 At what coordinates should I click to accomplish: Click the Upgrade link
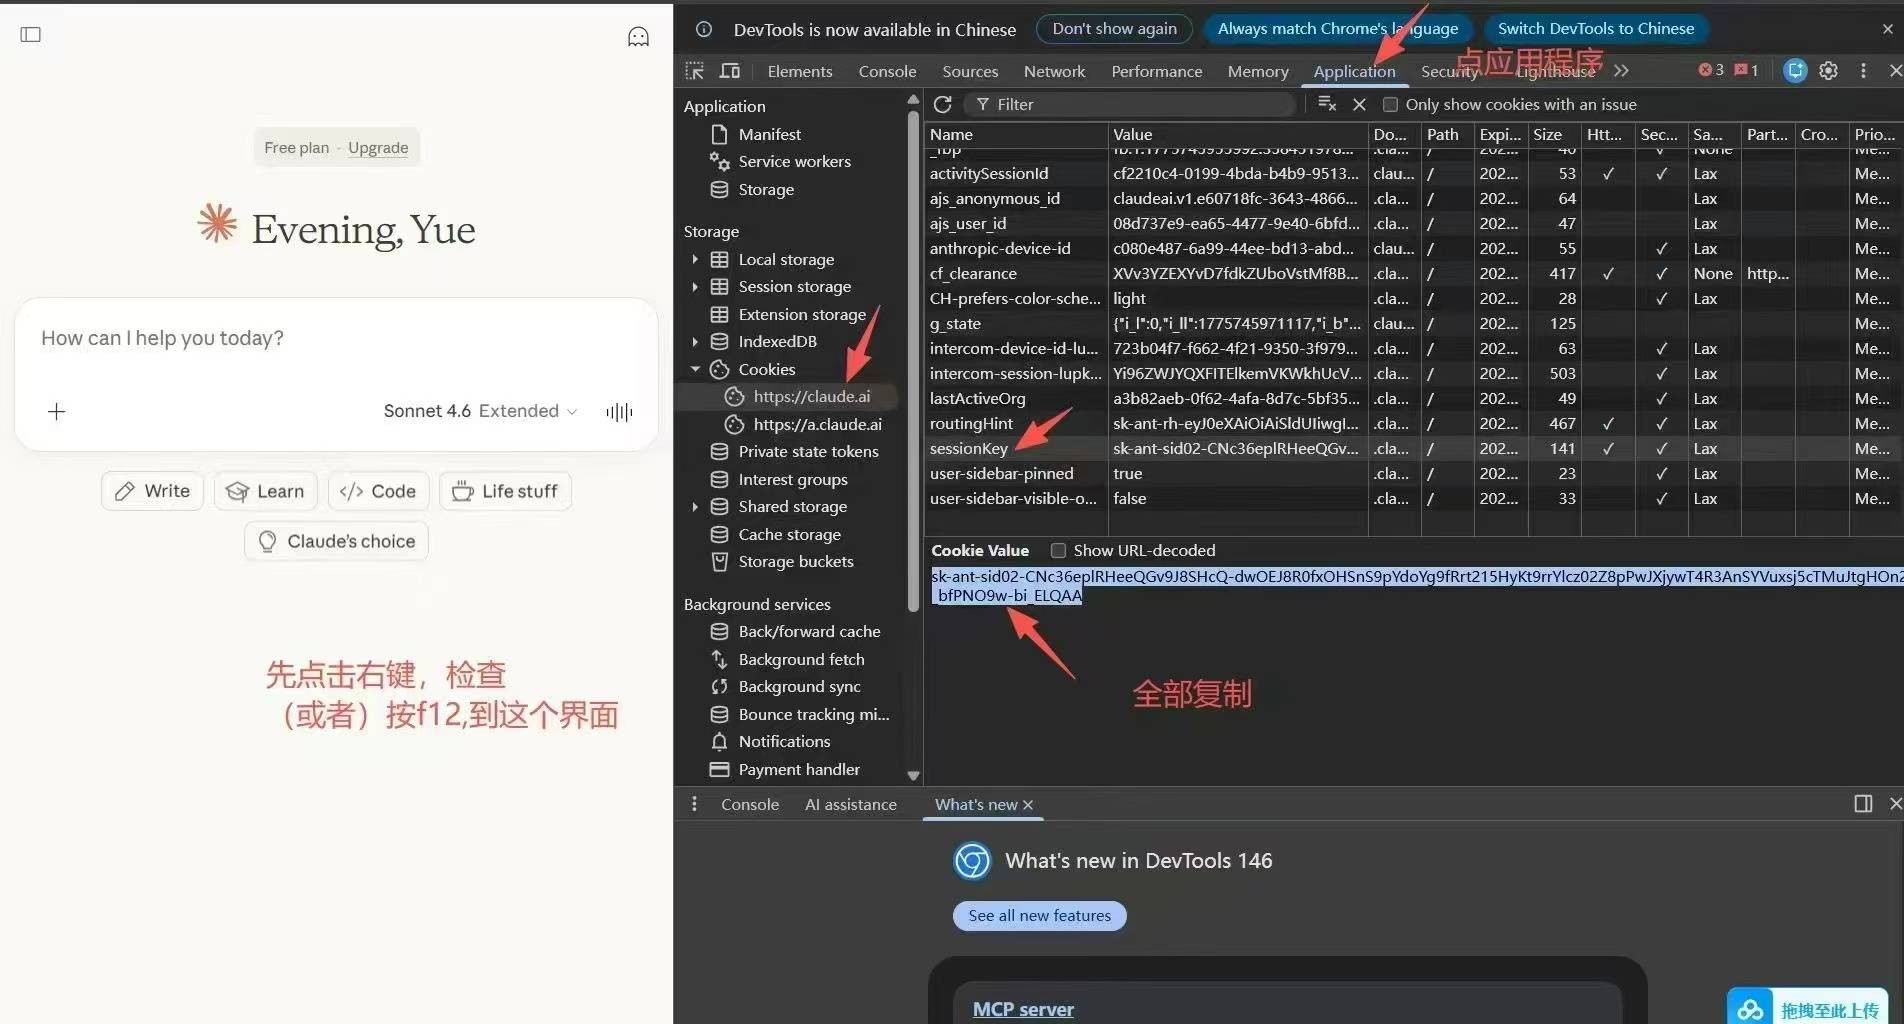point(378,147)
